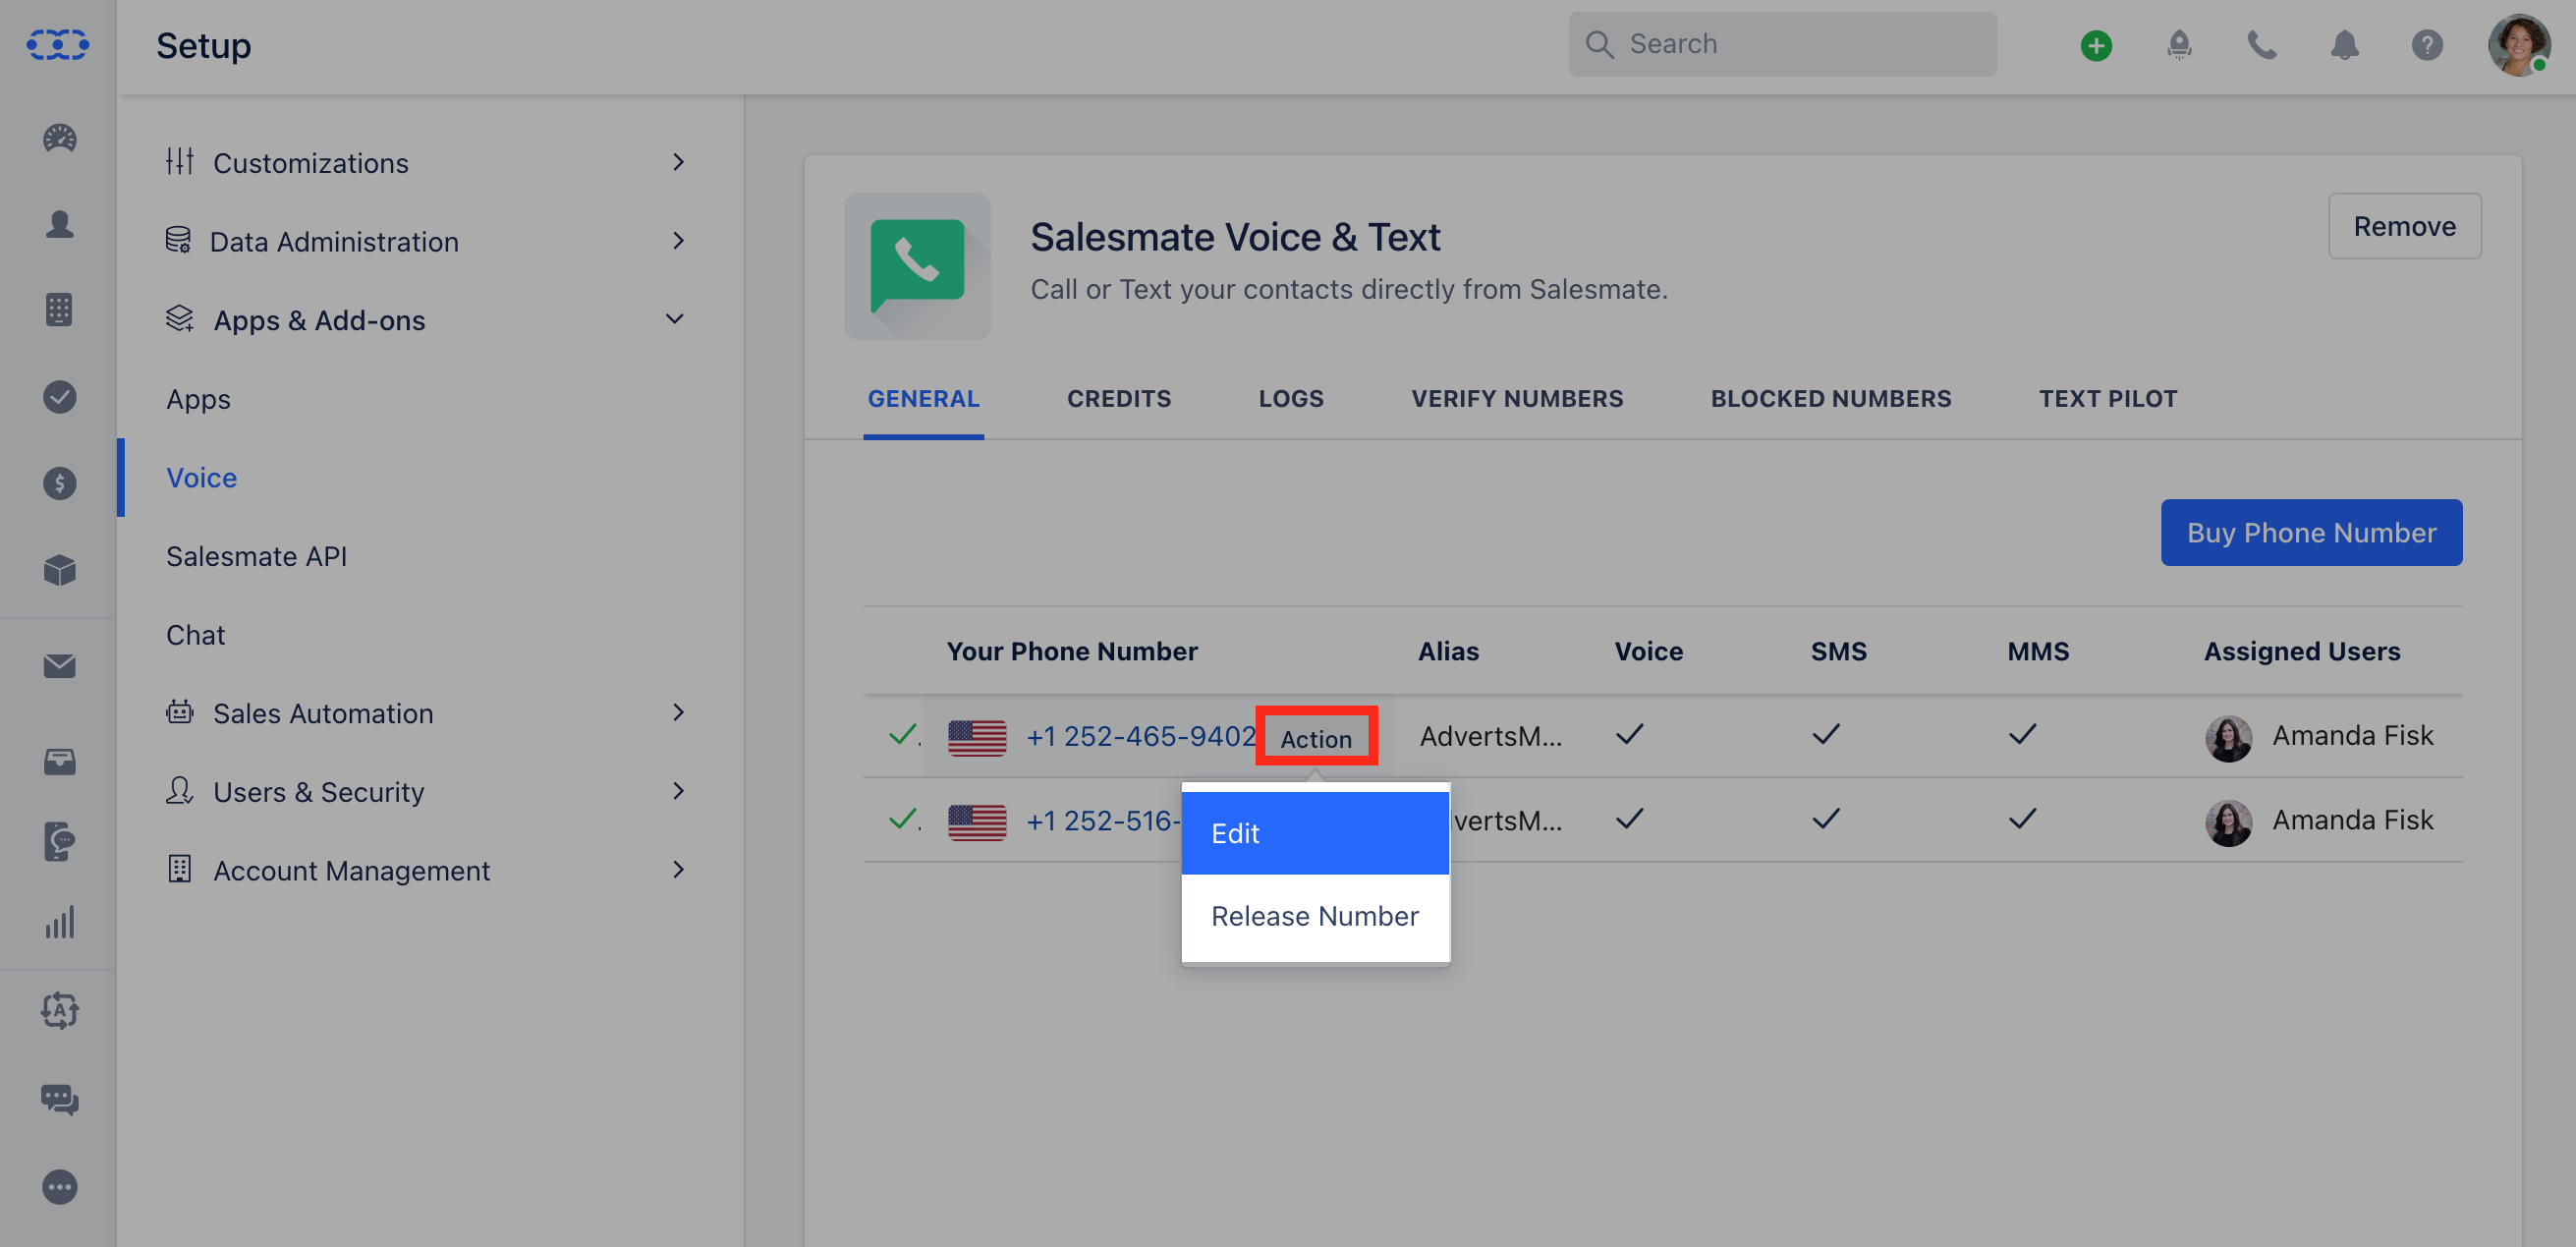The height and width of the screenshot is (1247, 2576).
Task: Open the Salesmate logo home icon
Action: pyautogui.click(x=58, y=44)
